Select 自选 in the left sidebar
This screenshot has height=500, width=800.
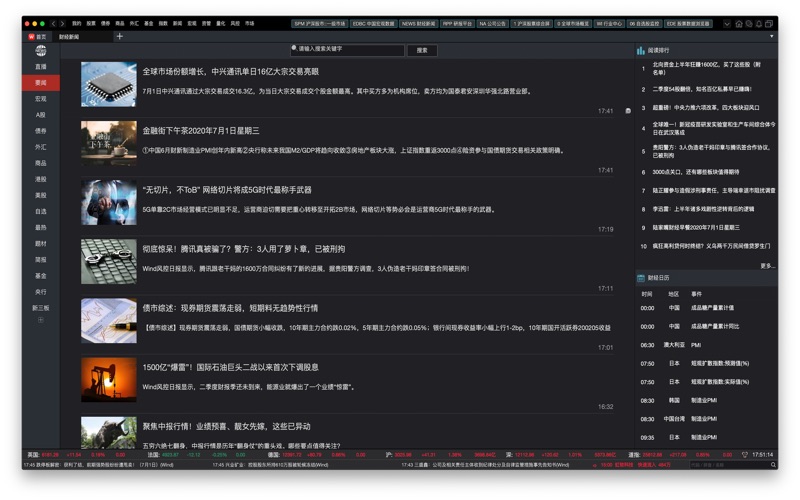(x=41, y=211)
